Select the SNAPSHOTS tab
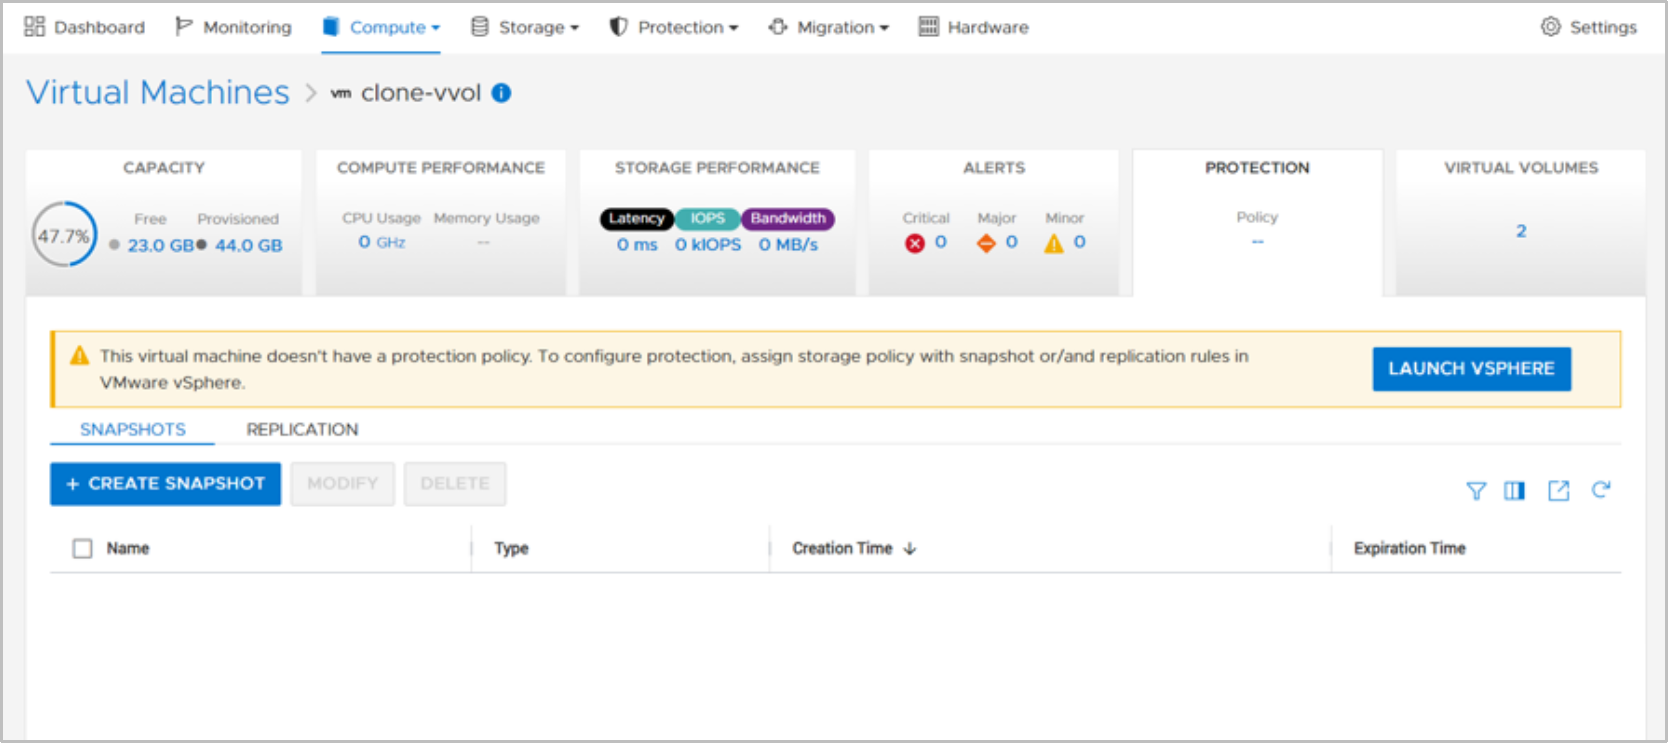This screenshot has width=1669, height=743. pyautogui.click(x=133, y=429)
